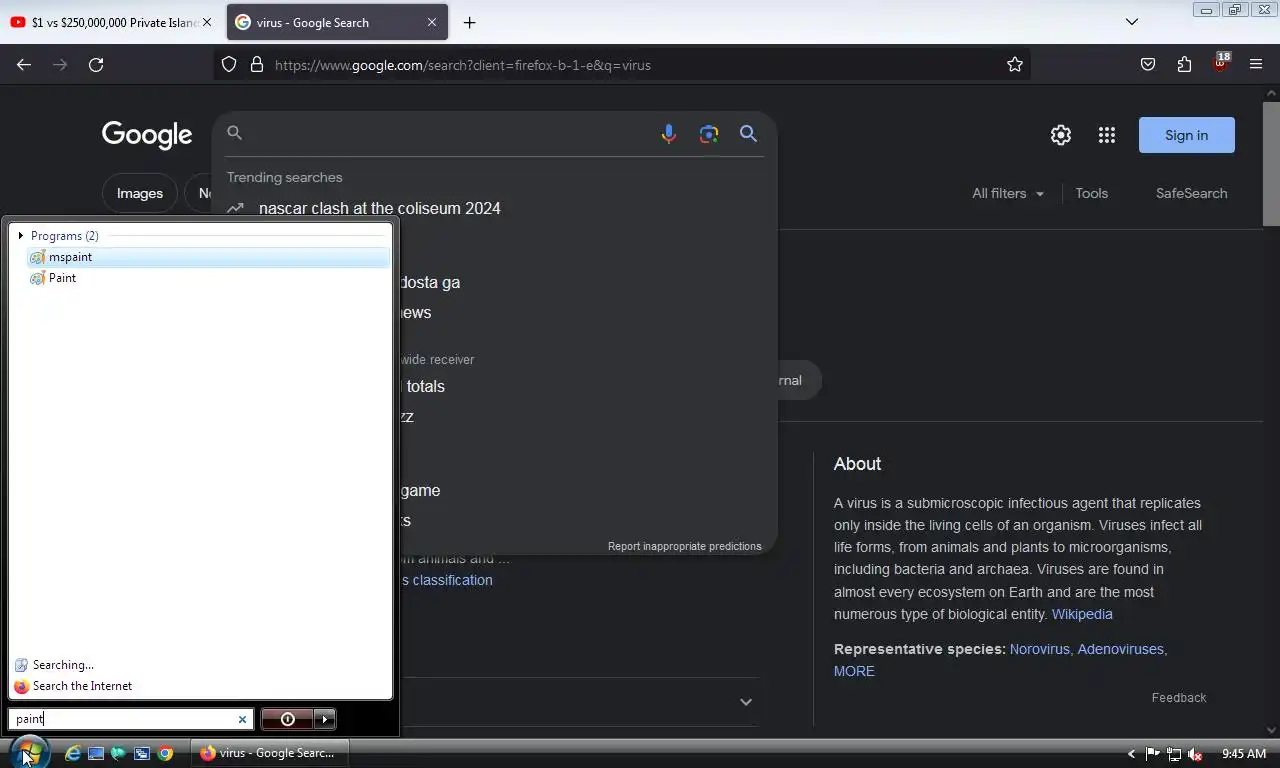The height and width of the screenshot is (768, 1280).
Task: Click the uBlock Origin extension badge
Action: [1220, 65]
